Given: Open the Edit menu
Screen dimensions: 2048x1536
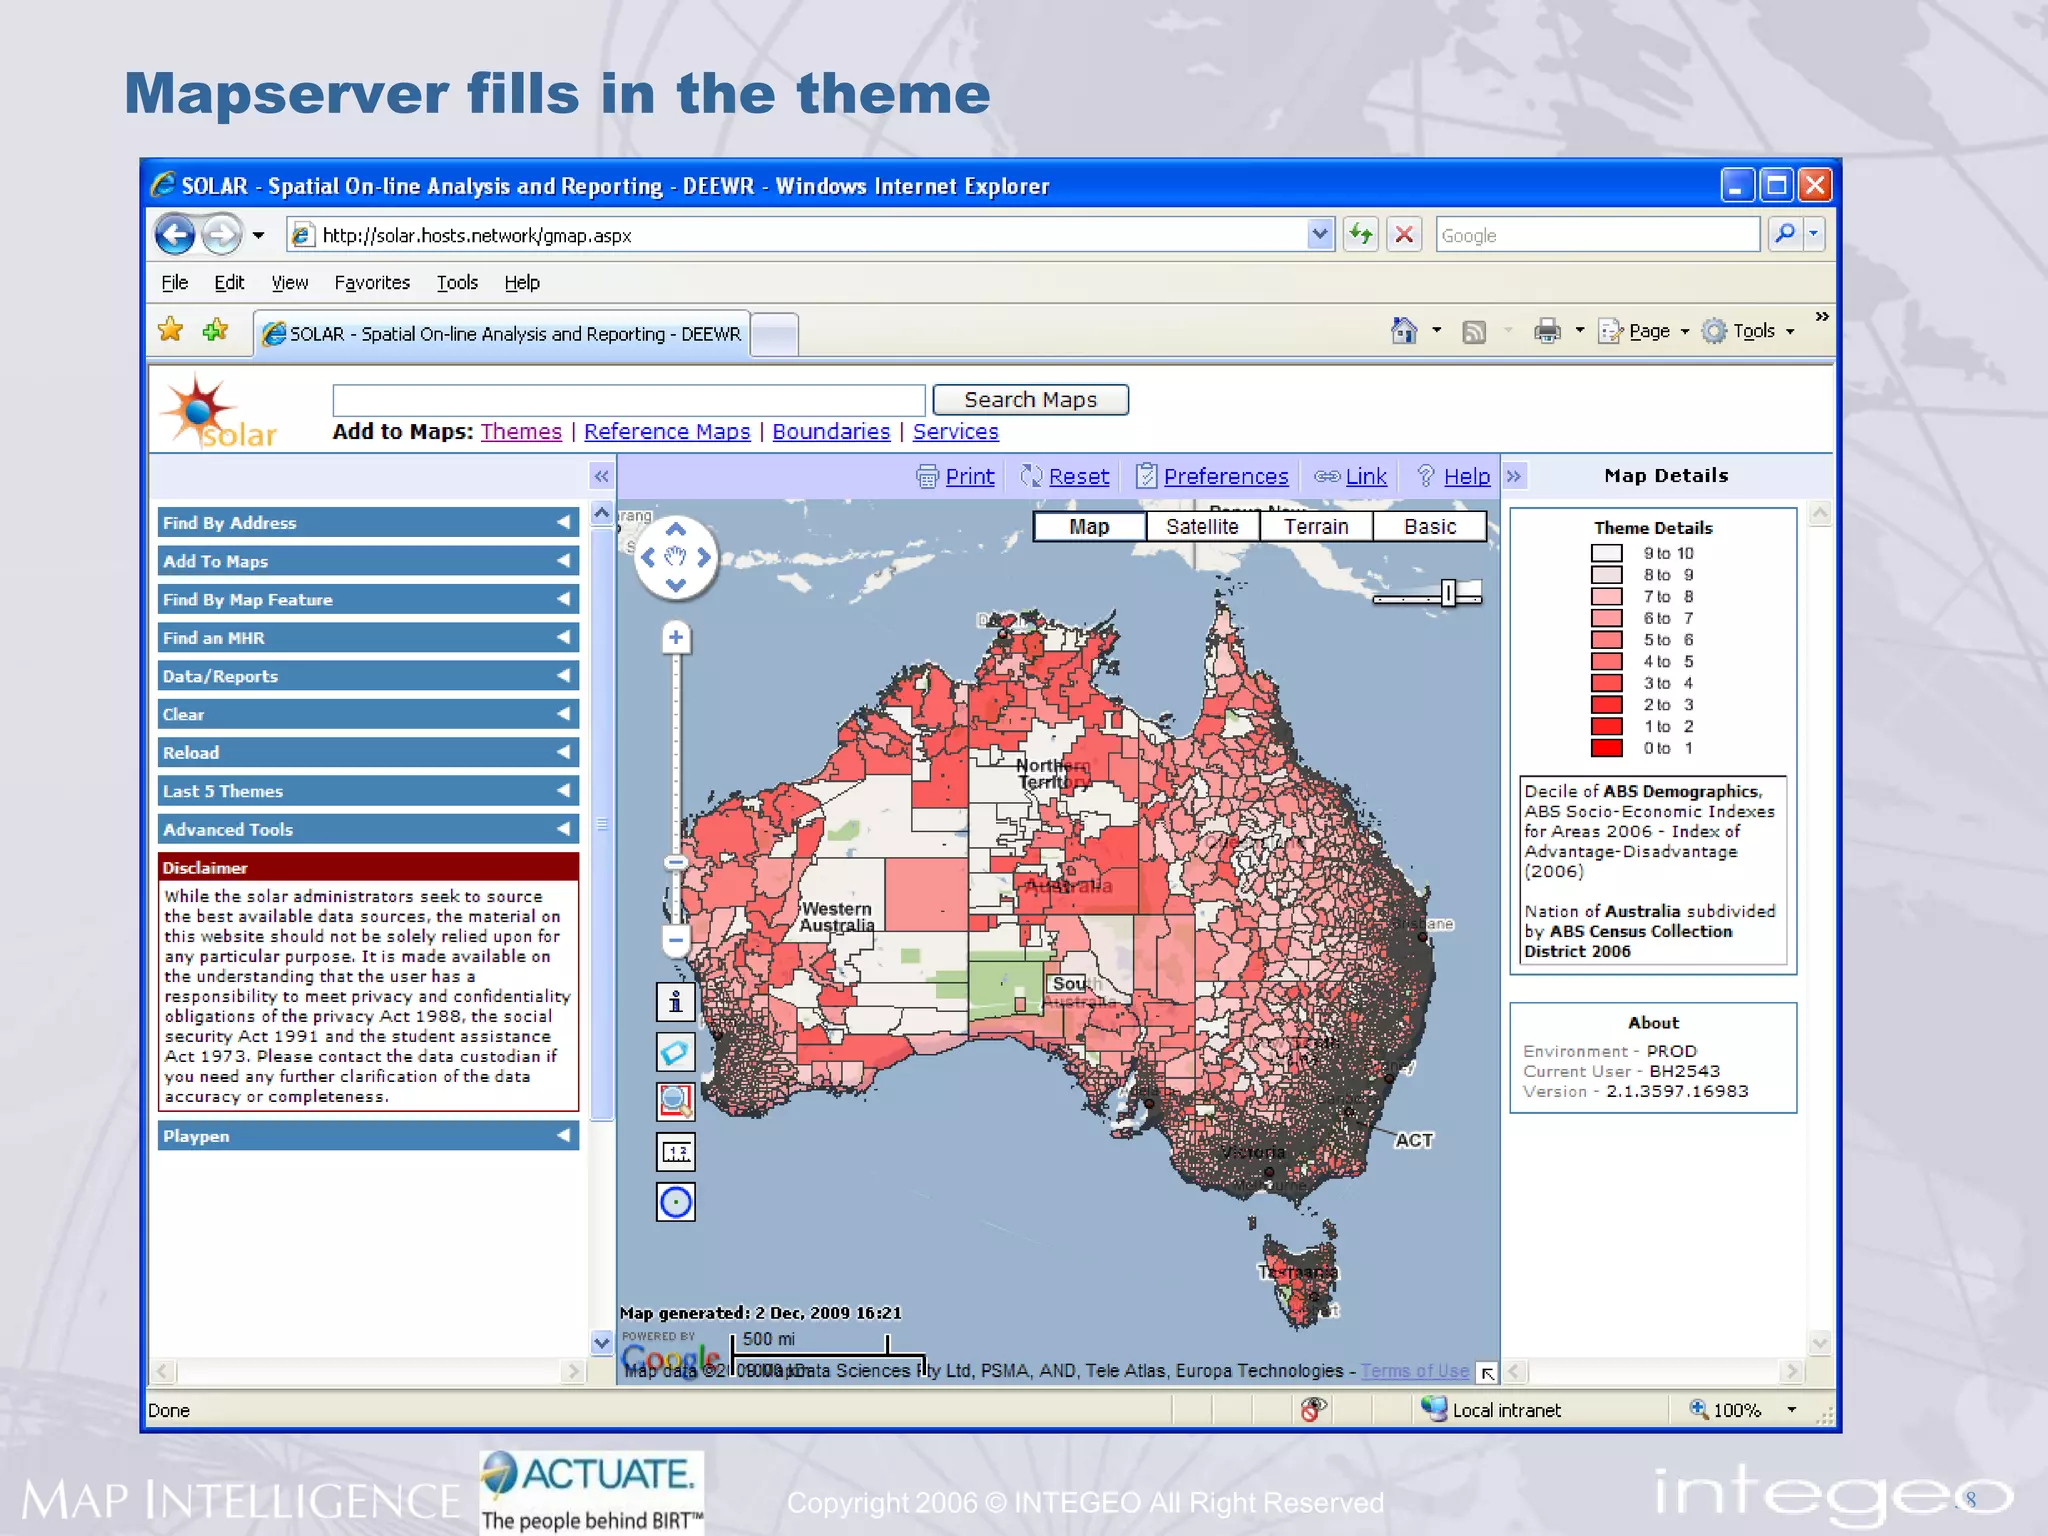Looking at the screenshot, I should (229, 283).
